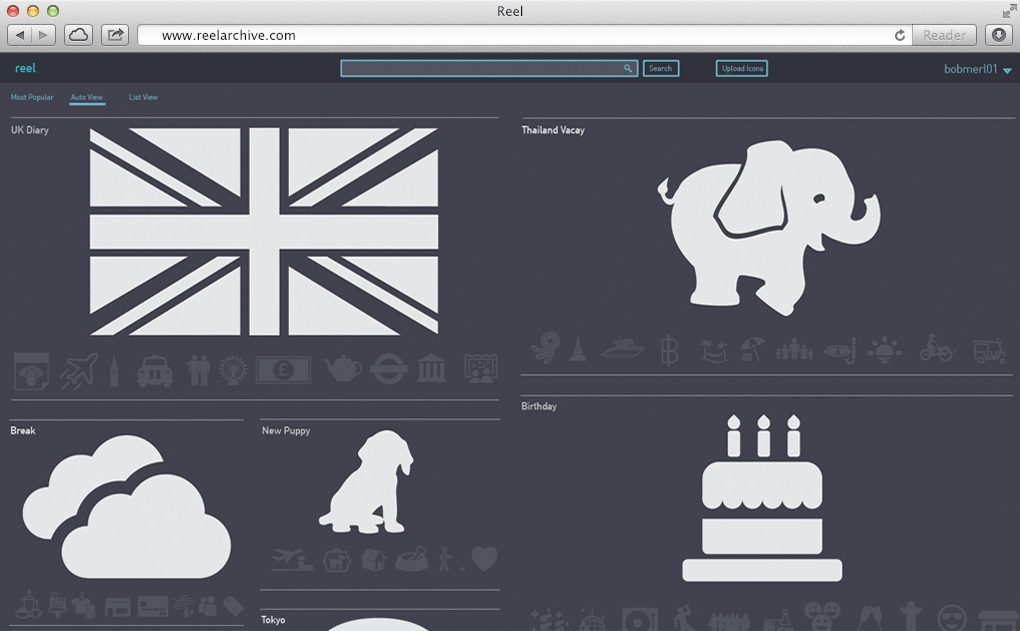
Task: Click the sunset icon
Action: tap(885, 351)
